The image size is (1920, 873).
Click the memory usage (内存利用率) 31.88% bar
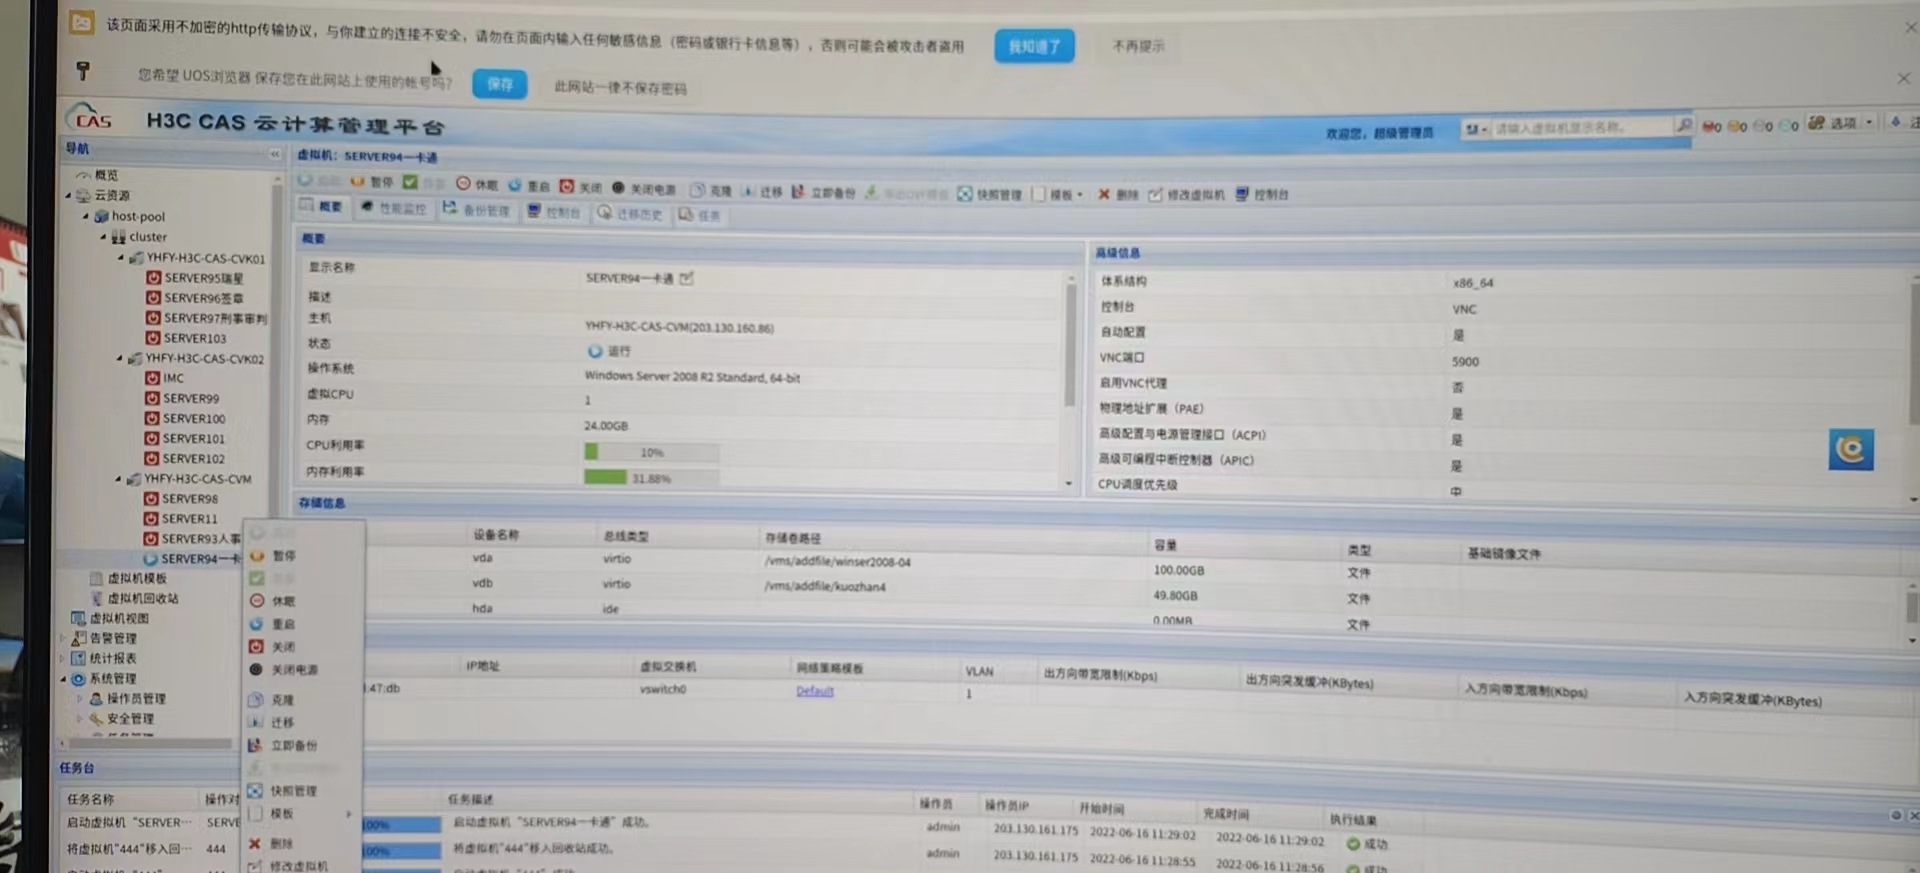tap(651, 478)
